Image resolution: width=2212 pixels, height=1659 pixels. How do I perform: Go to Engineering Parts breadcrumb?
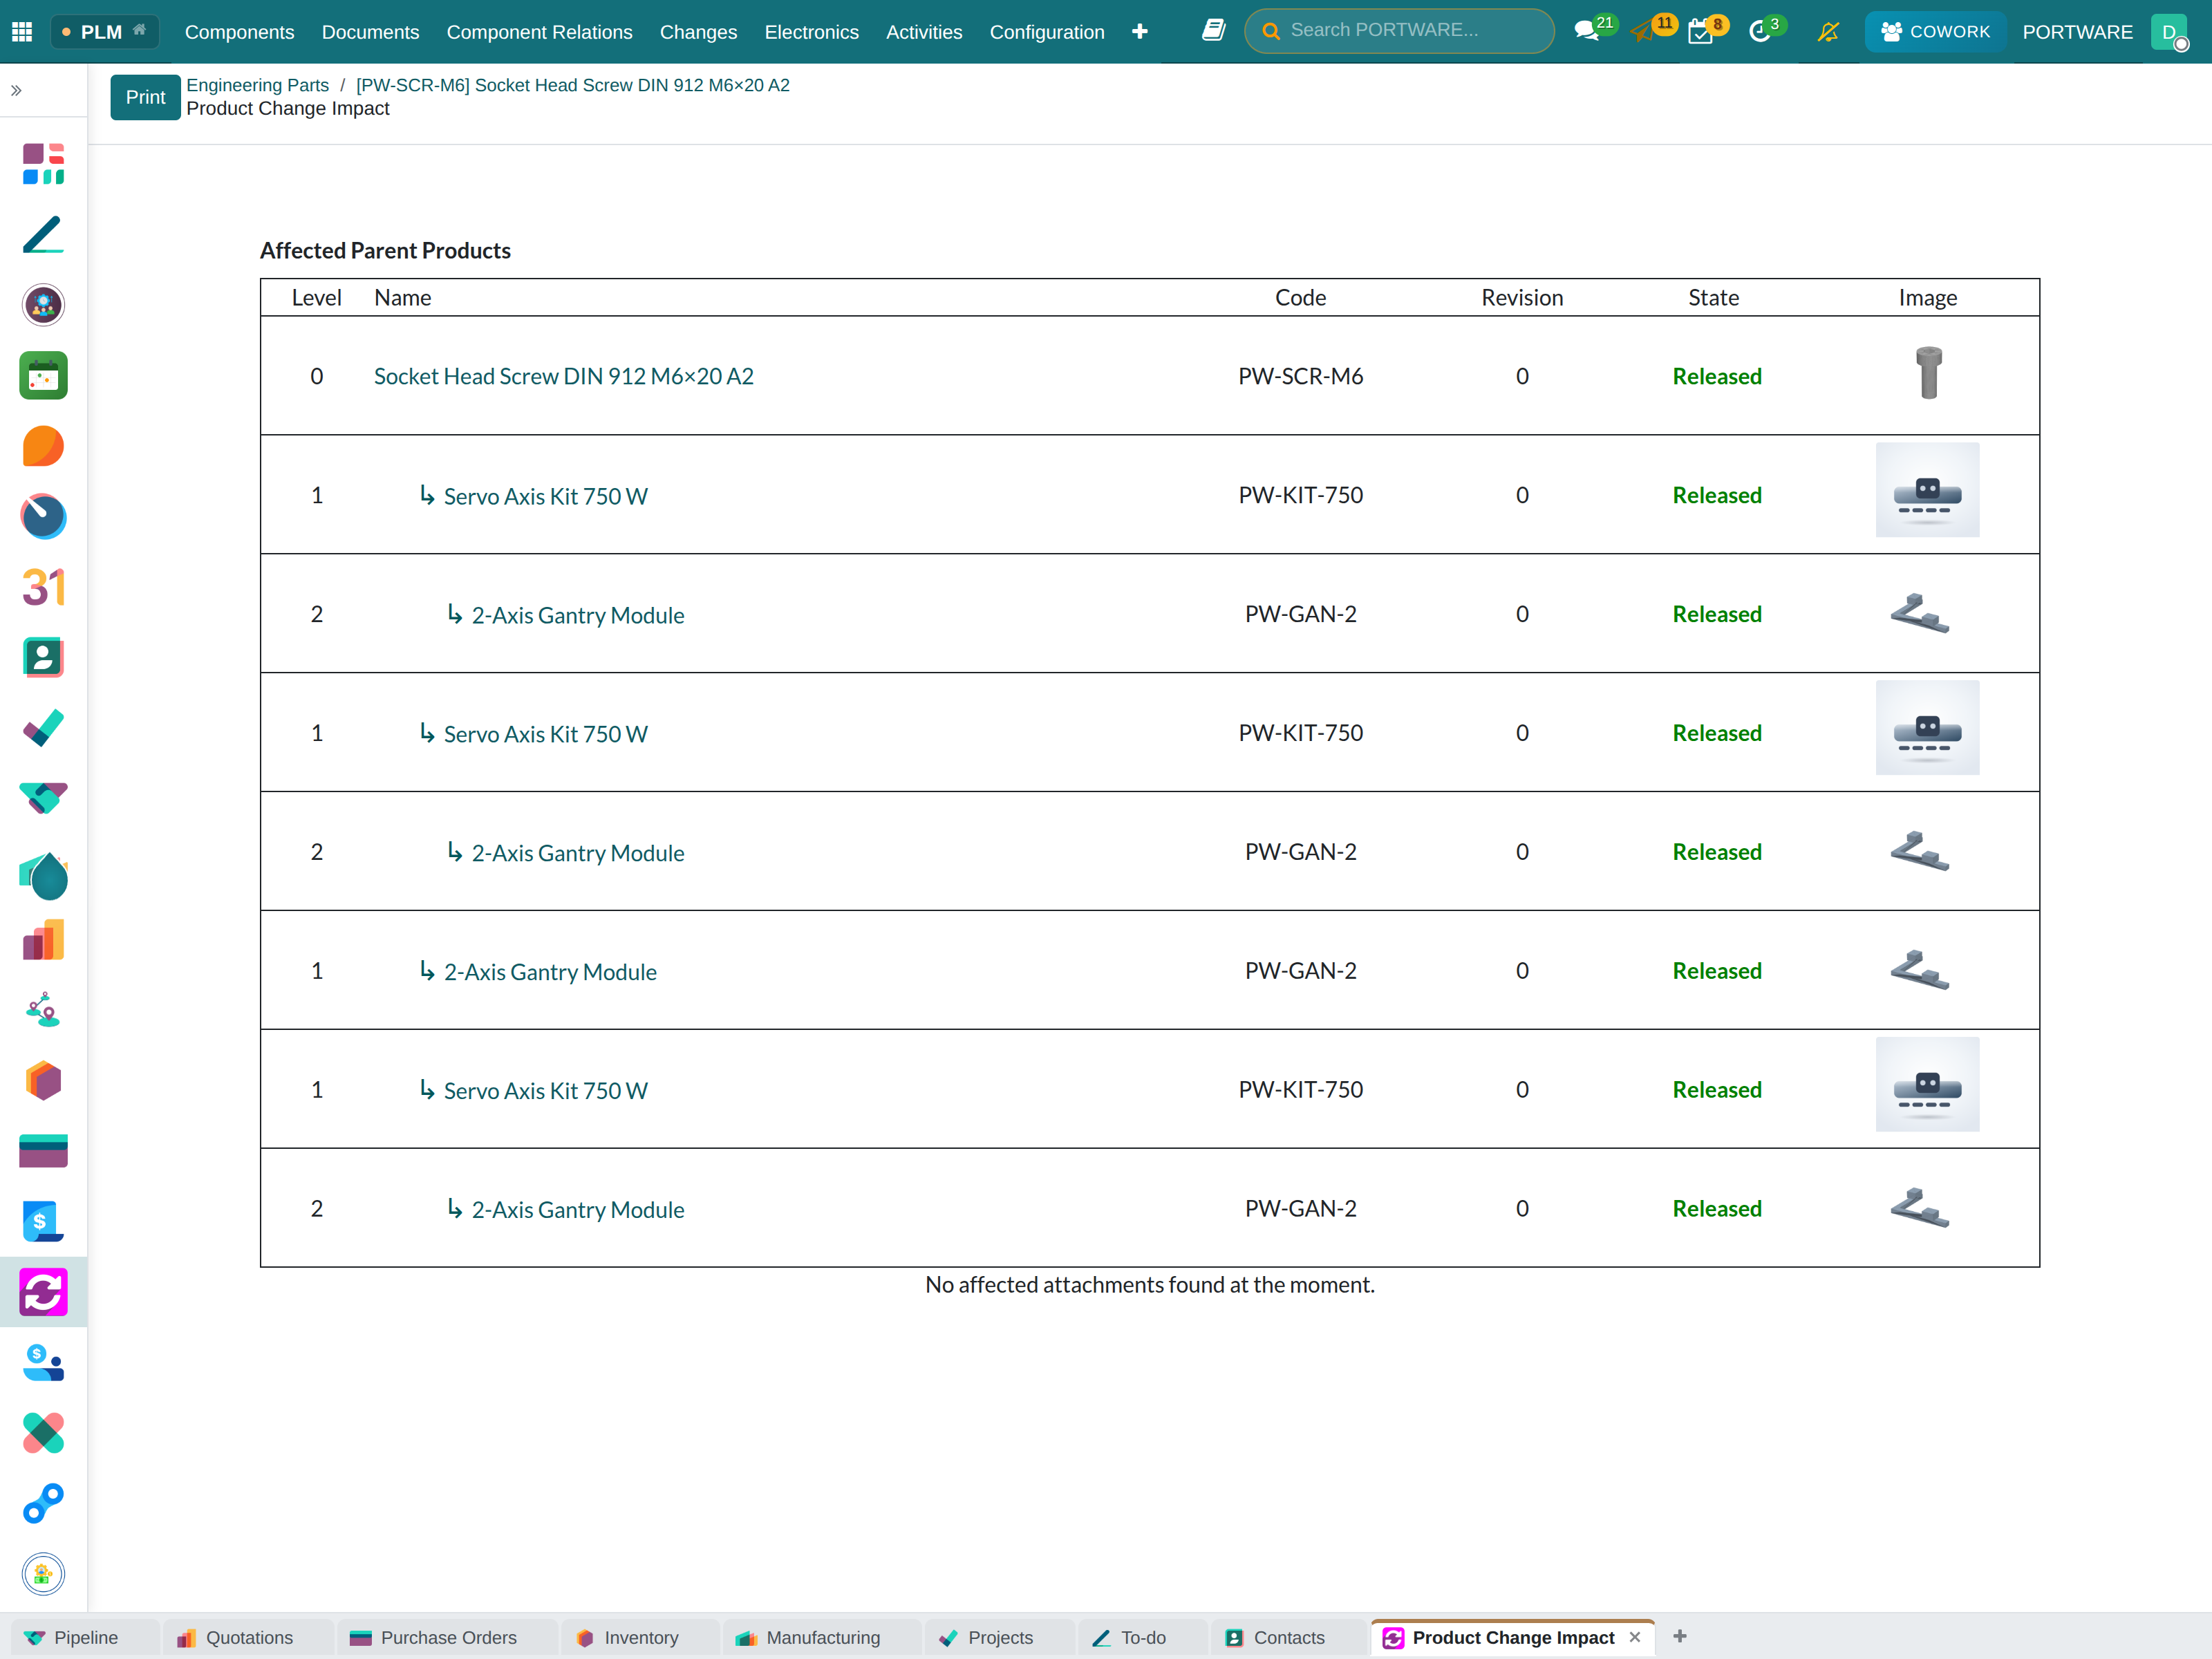257,85
